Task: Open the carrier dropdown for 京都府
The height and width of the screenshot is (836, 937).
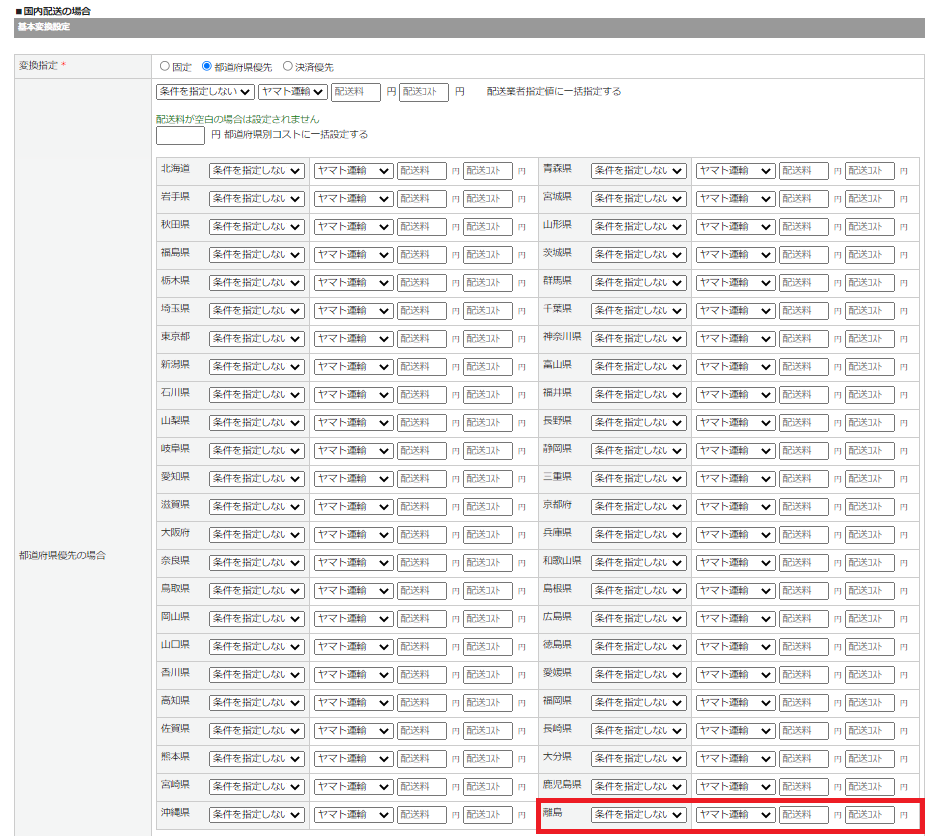Action: coord(735,507)
